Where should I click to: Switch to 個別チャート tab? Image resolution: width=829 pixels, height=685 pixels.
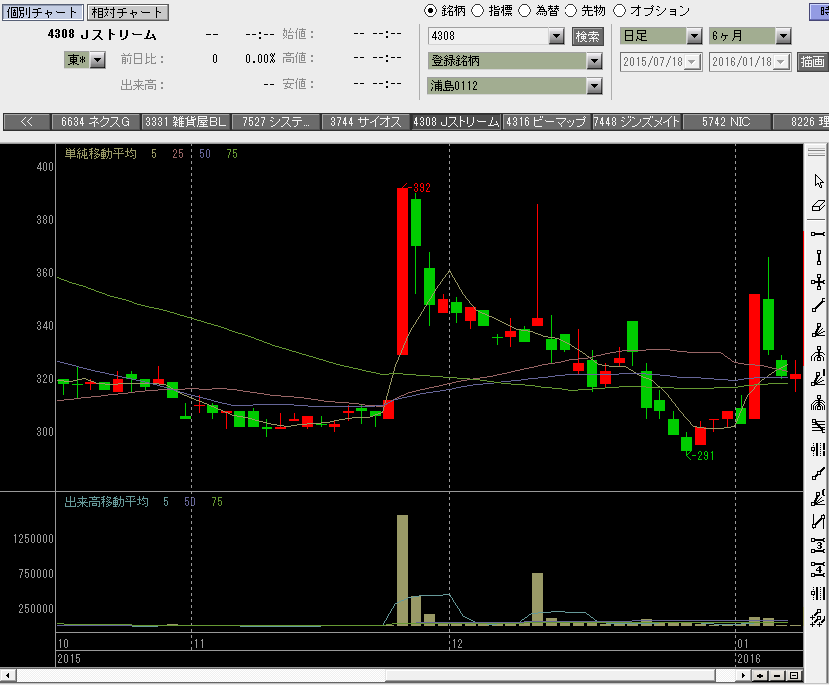[42, 12]
